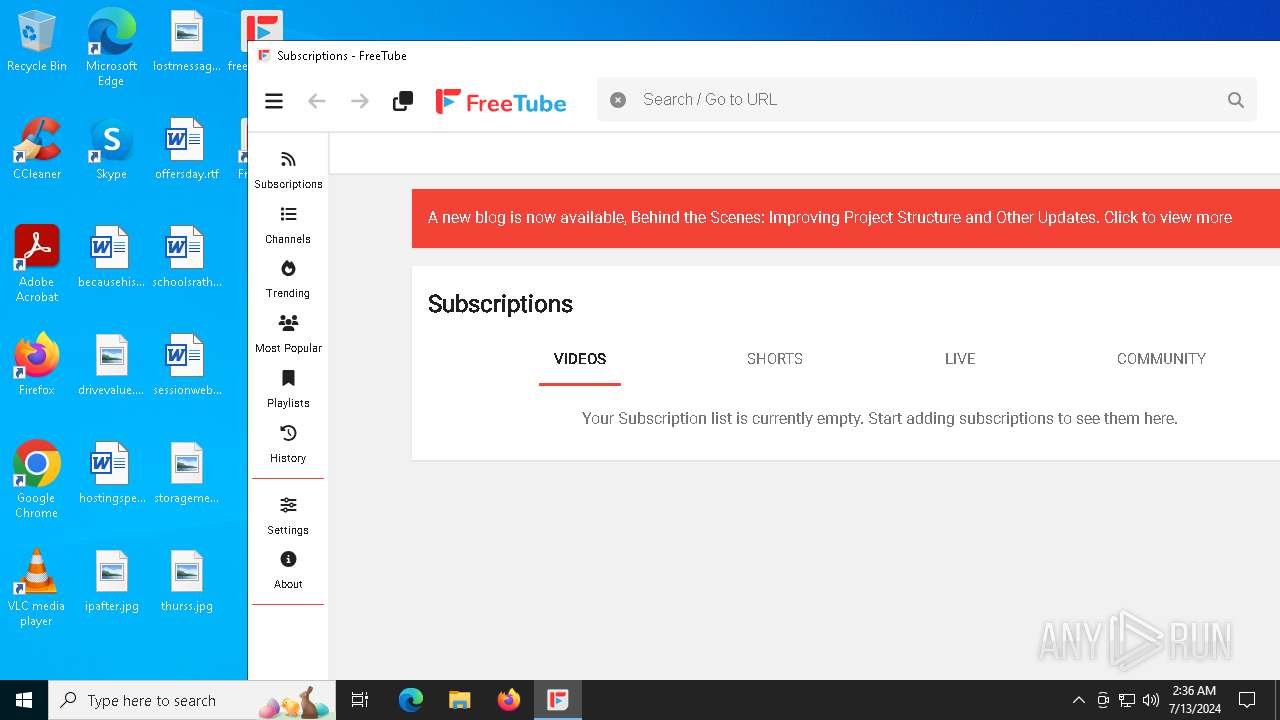Screen dimensions: 1280x720
Task: Select the becausehis... document
Action: click(x=111, y=257)
